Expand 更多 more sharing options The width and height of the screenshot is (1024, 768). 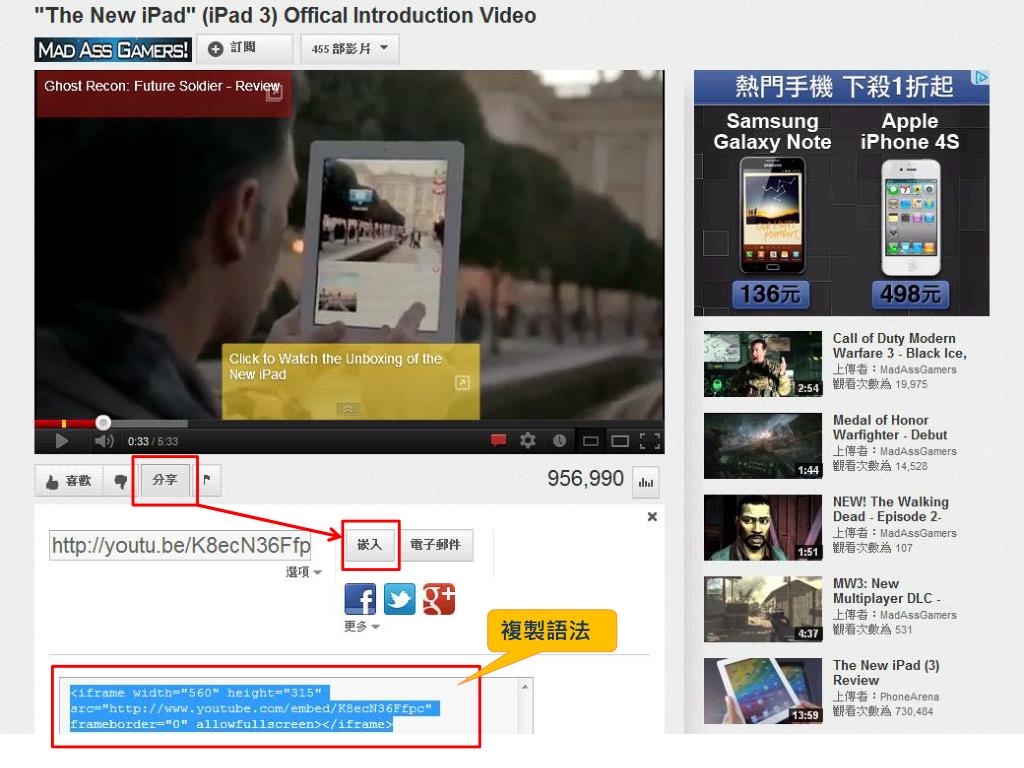point(362,626)
